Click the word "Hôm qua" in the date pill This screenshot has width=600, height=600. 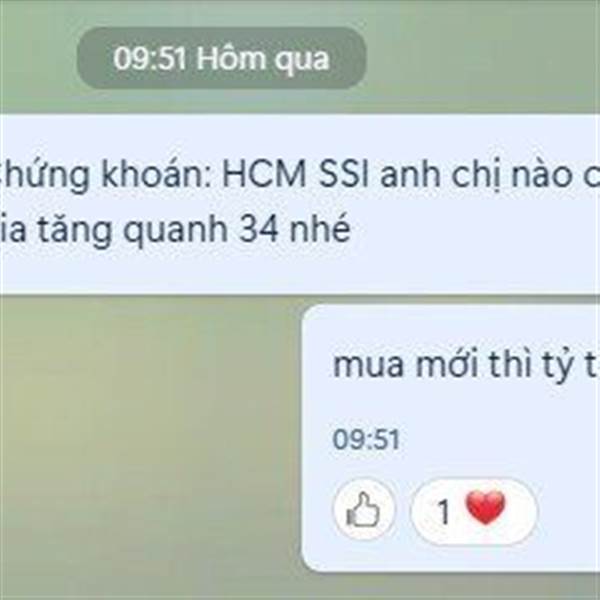[x=262, y=59]
